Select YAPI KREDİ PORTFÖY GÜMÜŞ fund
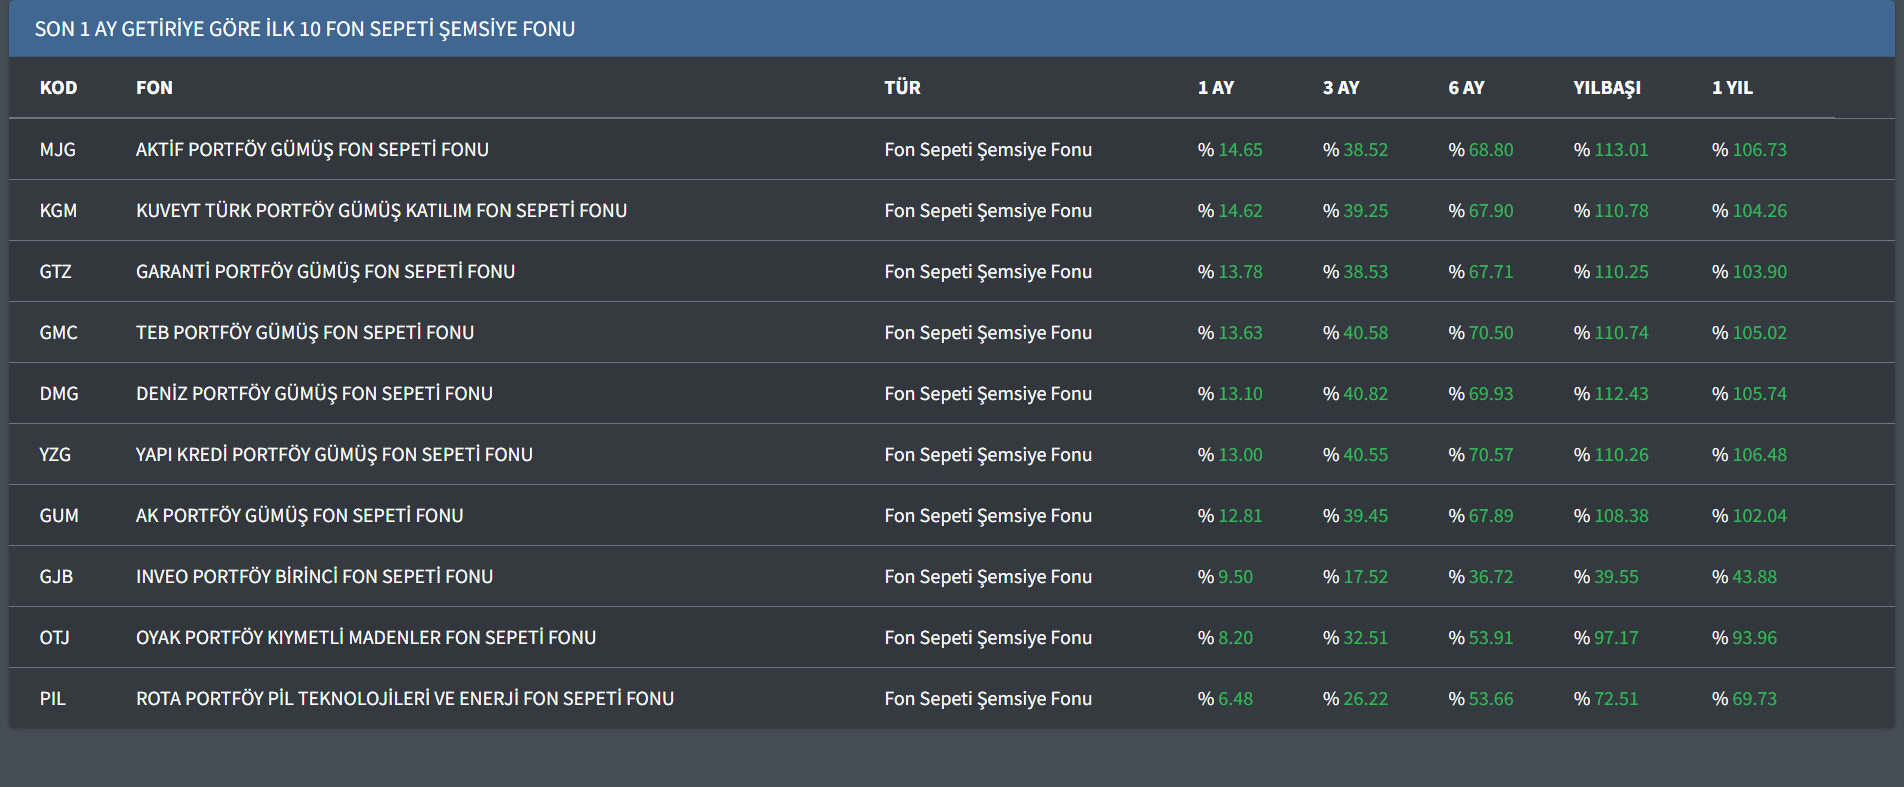This screenshot has height=787, width=1904. [334, 455]
